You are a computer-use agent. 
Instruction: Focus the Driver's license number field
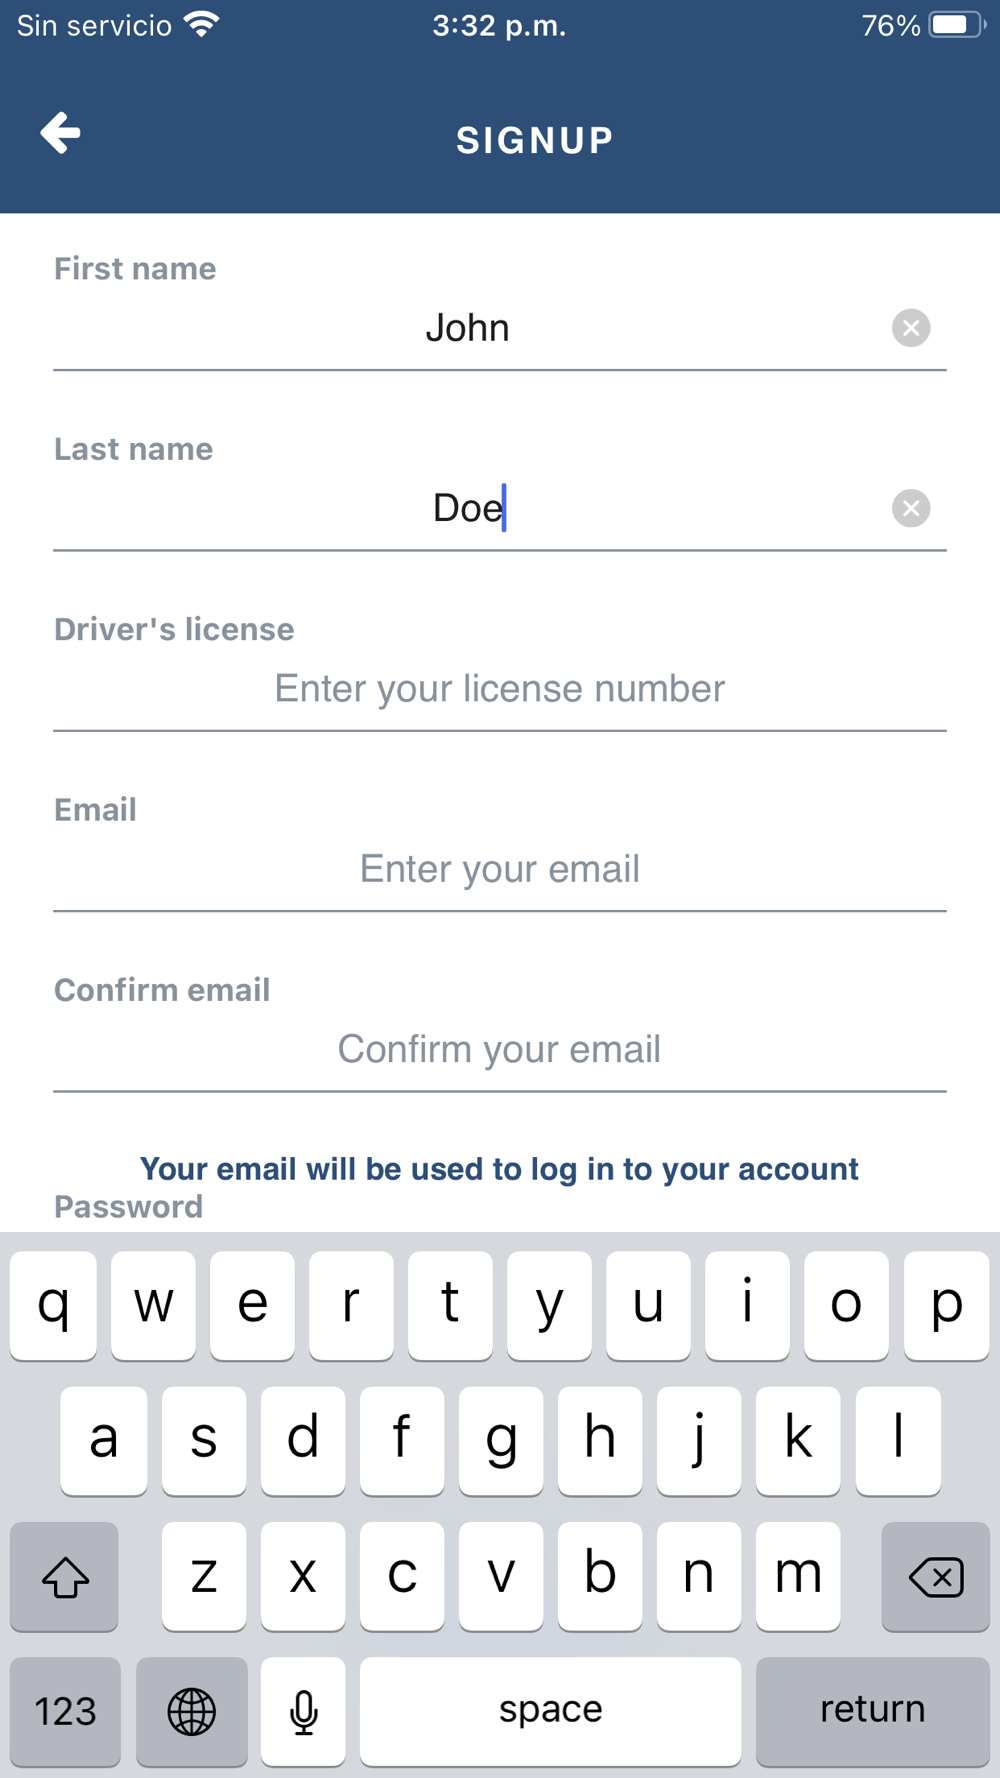click(500, 689)
